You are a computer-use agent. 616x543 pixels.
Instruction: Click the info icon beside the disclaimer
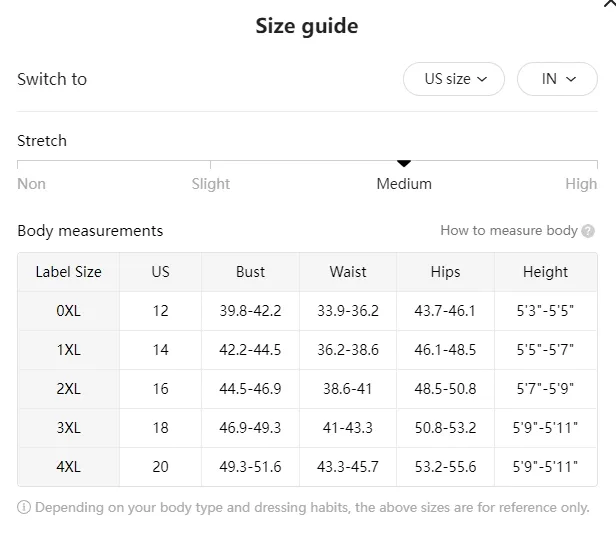[24, 507]
